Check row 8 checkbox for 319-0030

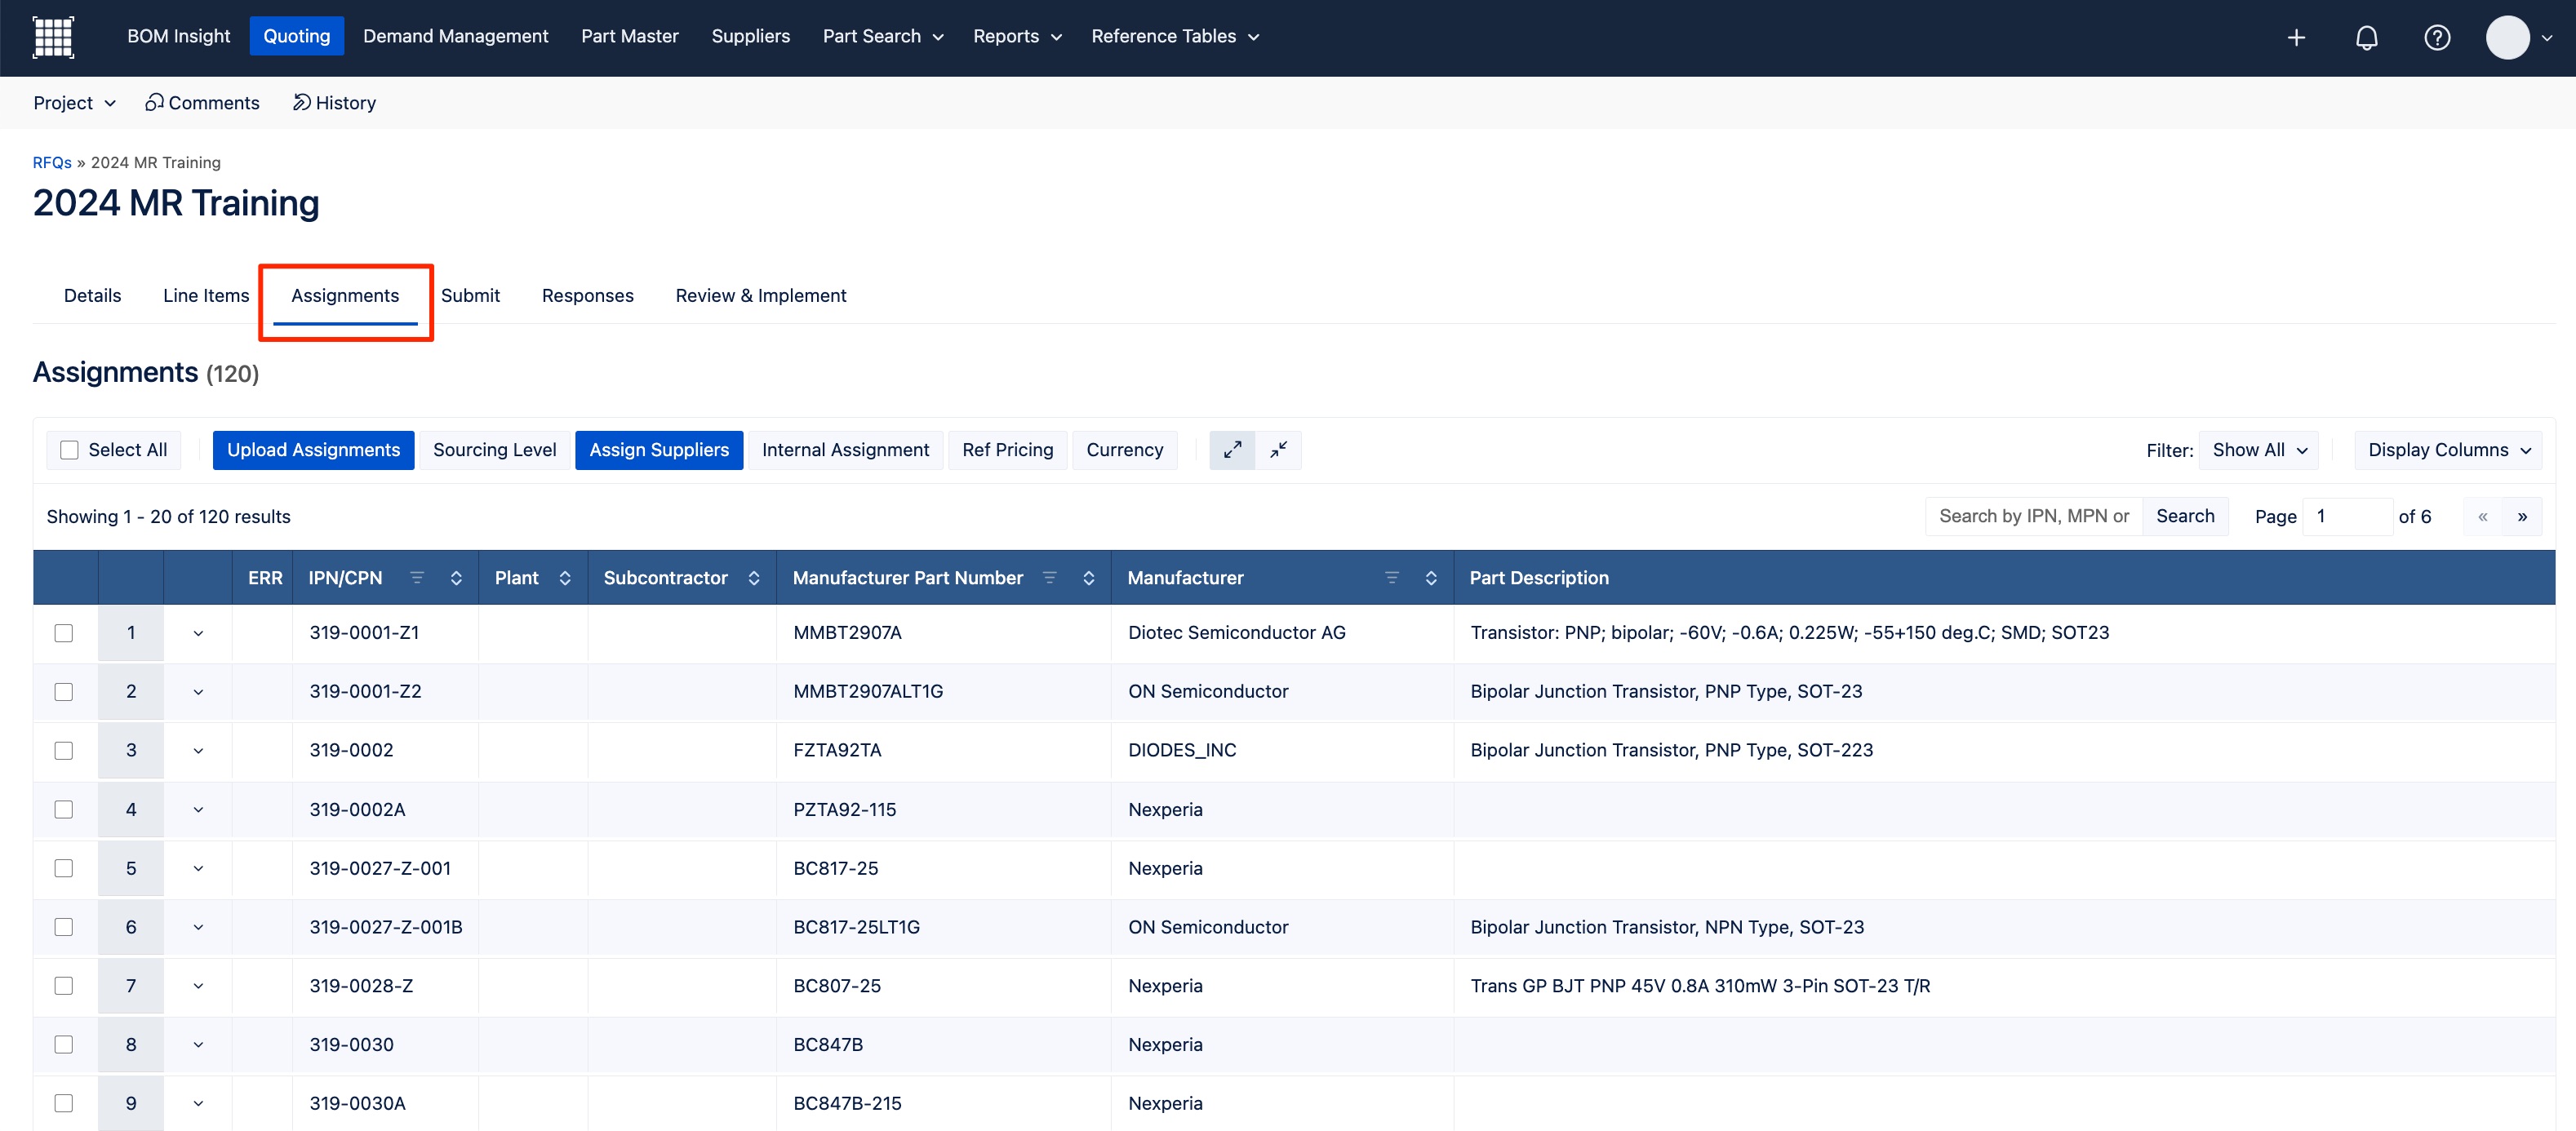click(x=64, y=1045)
